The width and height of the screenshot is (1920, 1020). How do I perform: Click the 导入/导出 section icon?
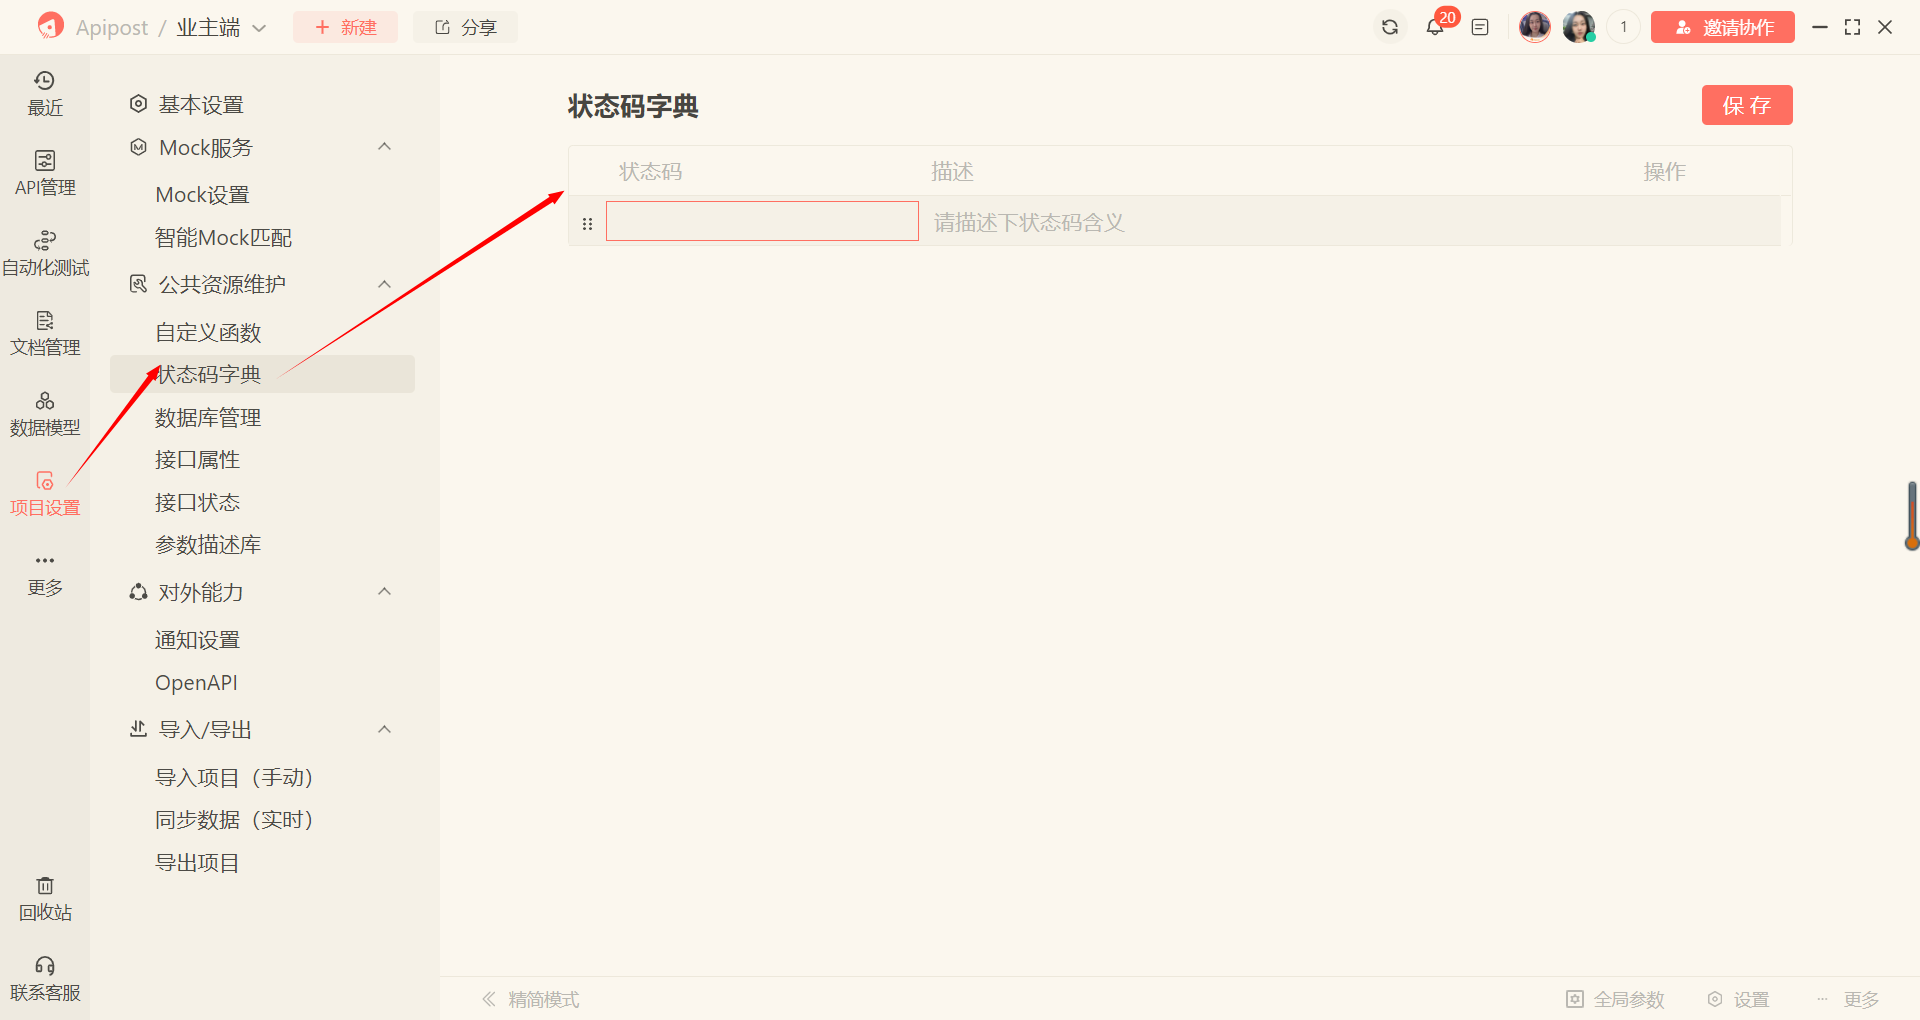pyautogui.click(x=139, y=729)
